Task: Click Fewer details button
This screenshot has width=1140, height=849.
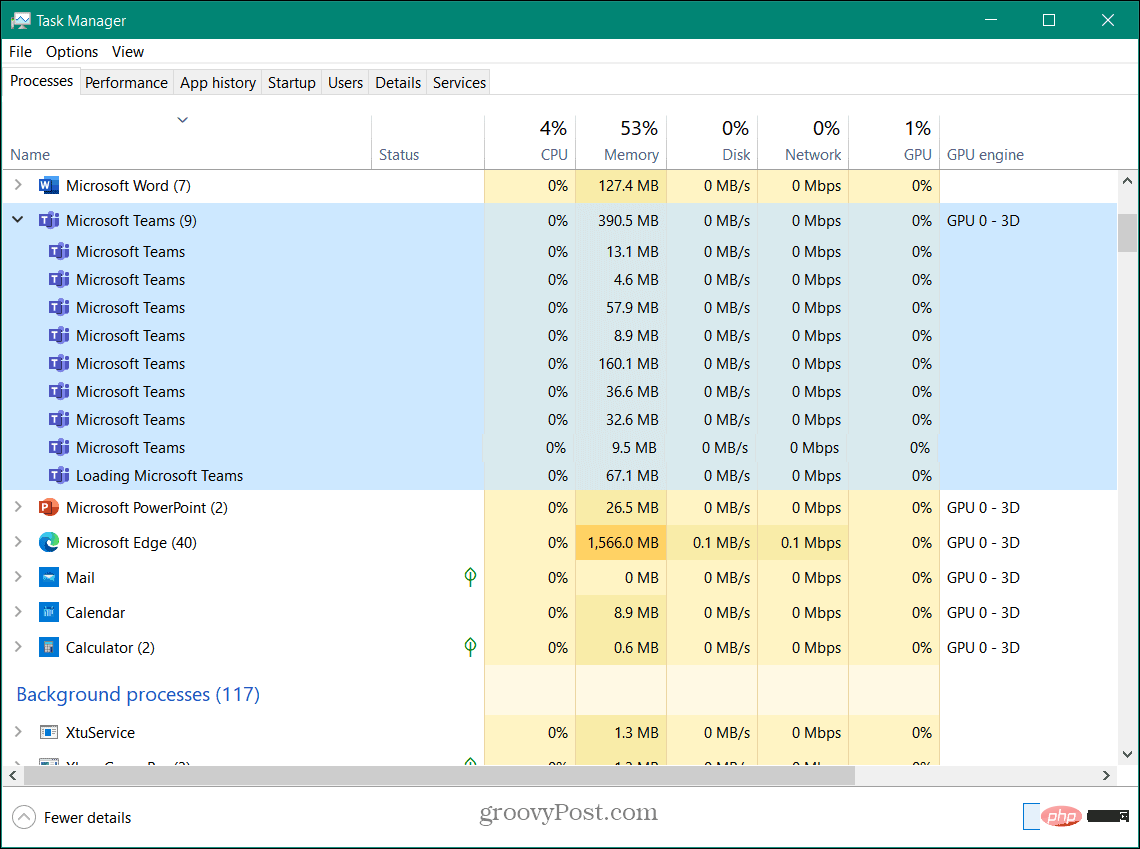Action: pos(72,817)
